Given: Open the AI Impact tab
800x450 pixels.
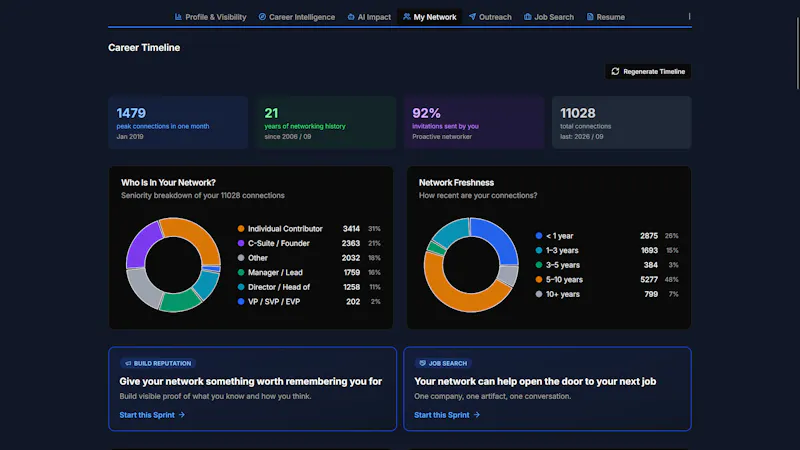Looking at the screenshot, I should click(x=369, y=17).
